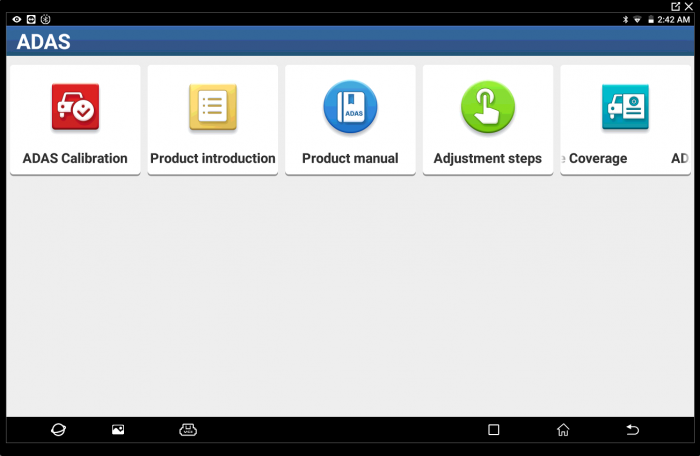Pick the Adjustment steps text label

487,158
